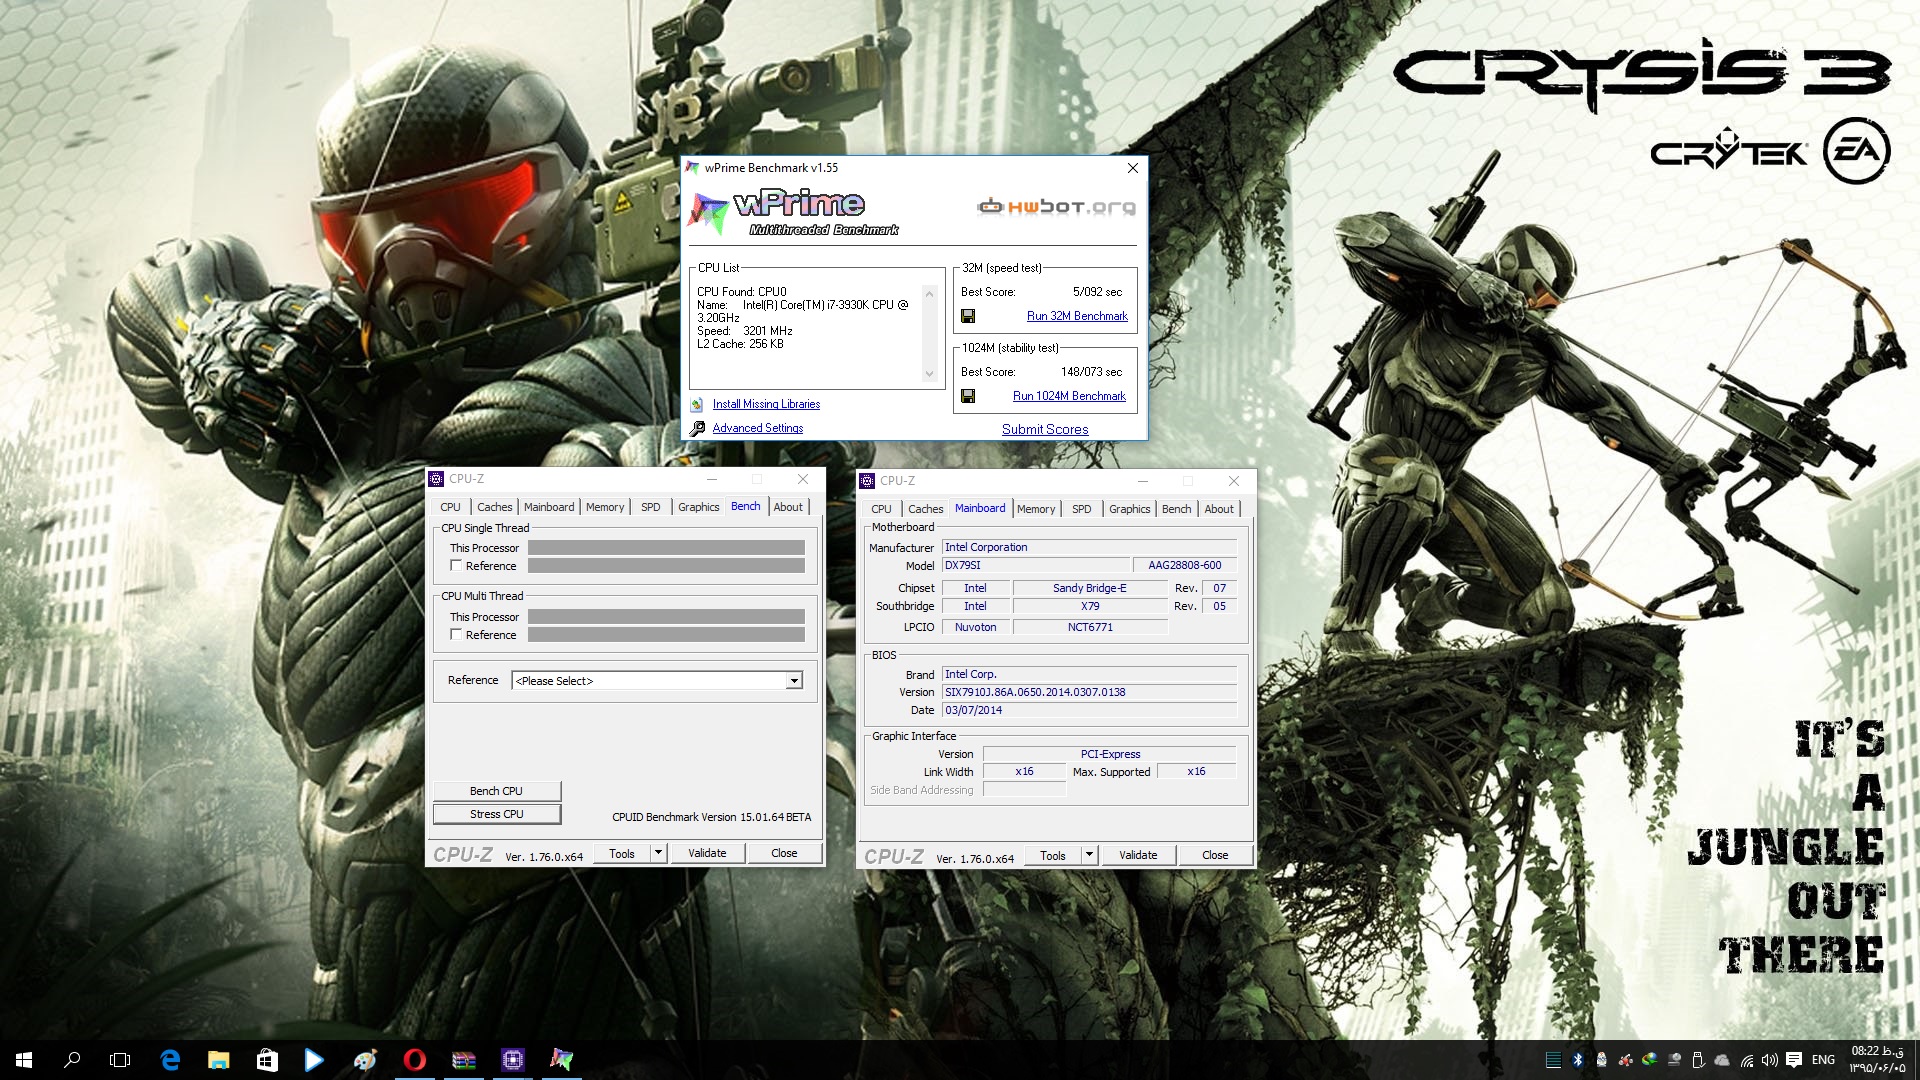
Task: Open Caches tab in Bench CPU-Z window
Action: tap(494, 507)
